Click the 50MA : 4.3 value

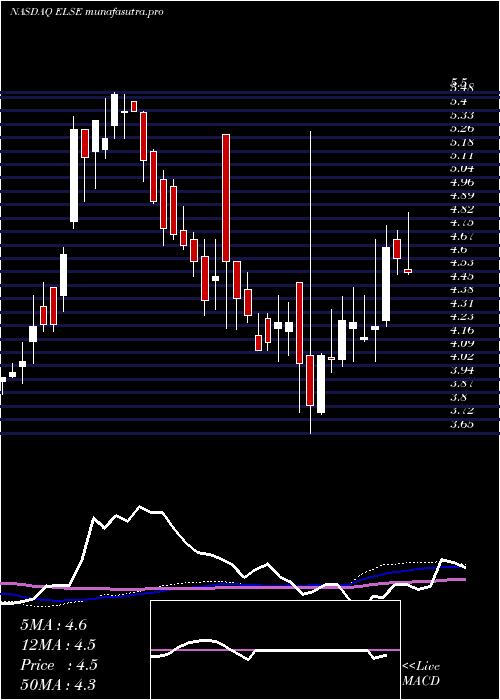[x=58, y=685]
